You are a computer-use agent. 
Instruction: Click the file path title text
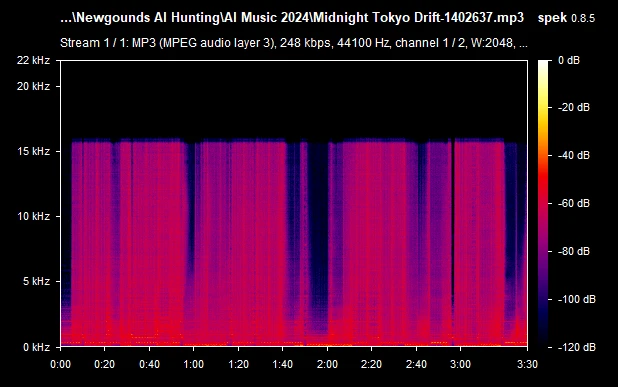(x=292, y=18)
